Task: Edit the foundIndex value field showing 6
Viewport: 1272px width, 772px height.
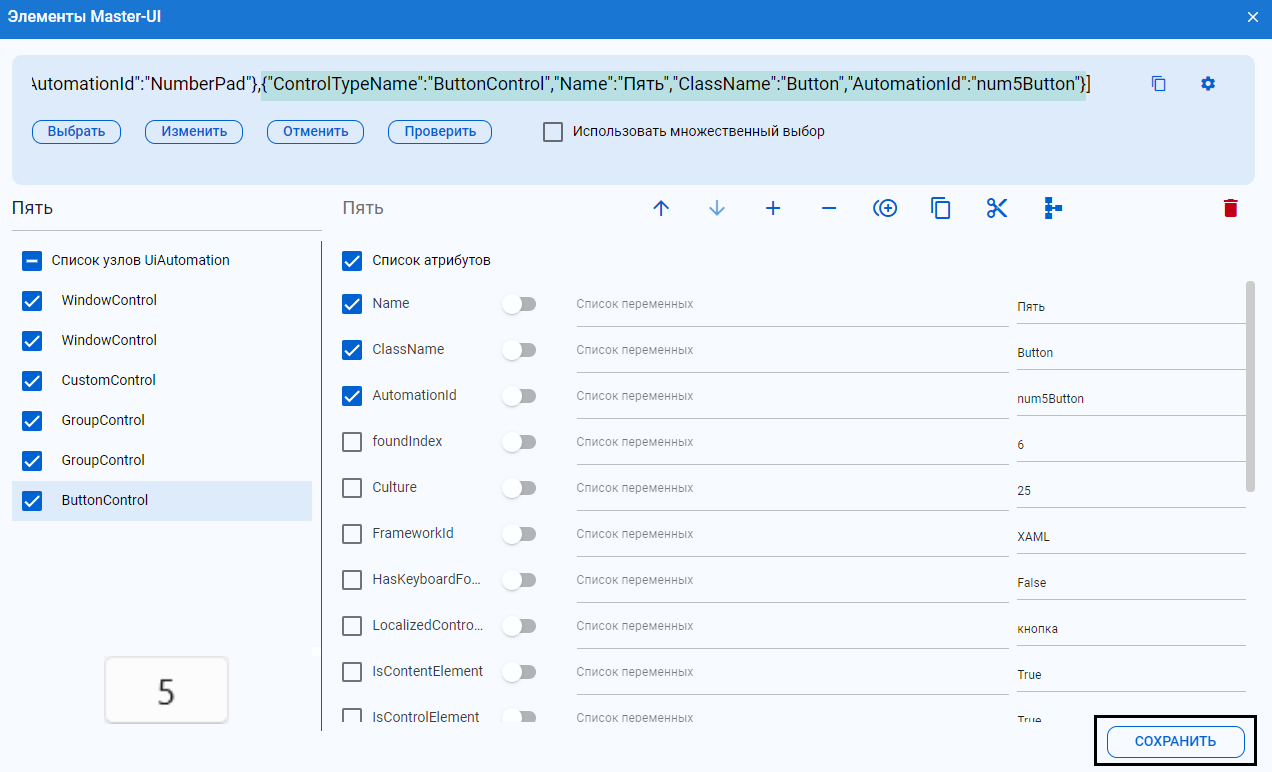Action: click(x=1131, y=445)
